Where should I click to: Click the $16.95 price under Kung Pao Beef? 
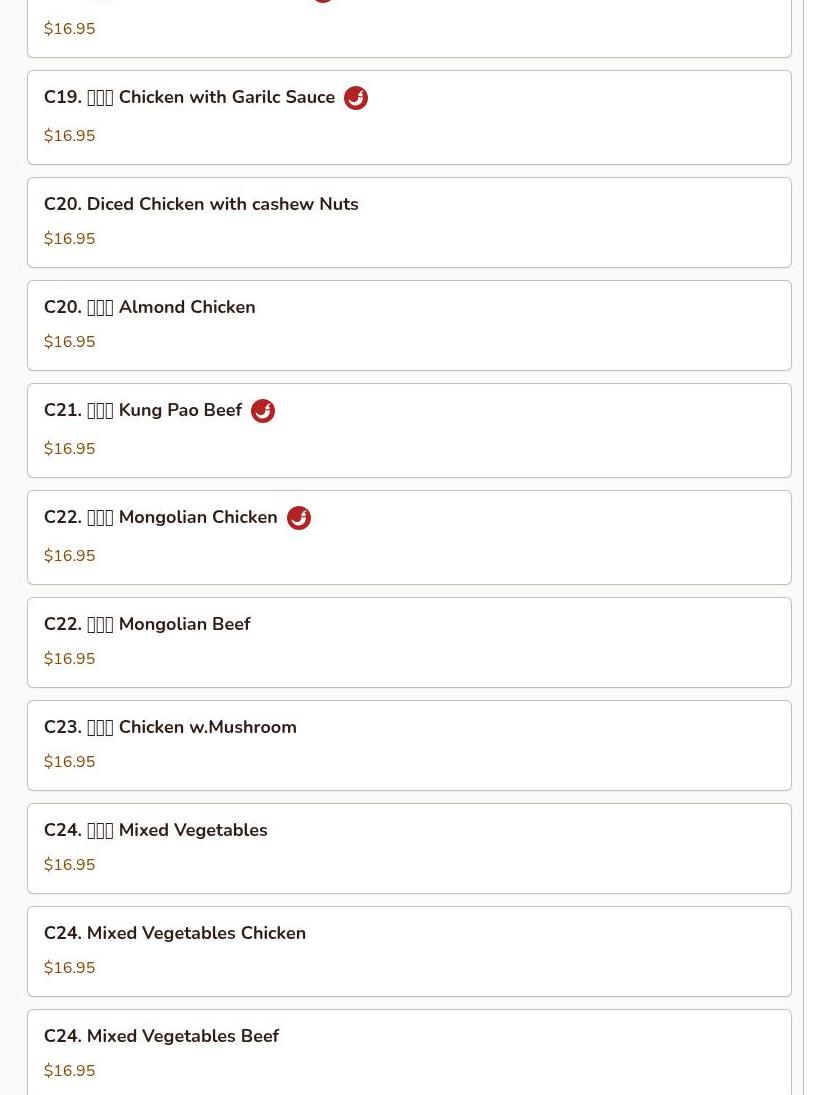tap(69, 448)
